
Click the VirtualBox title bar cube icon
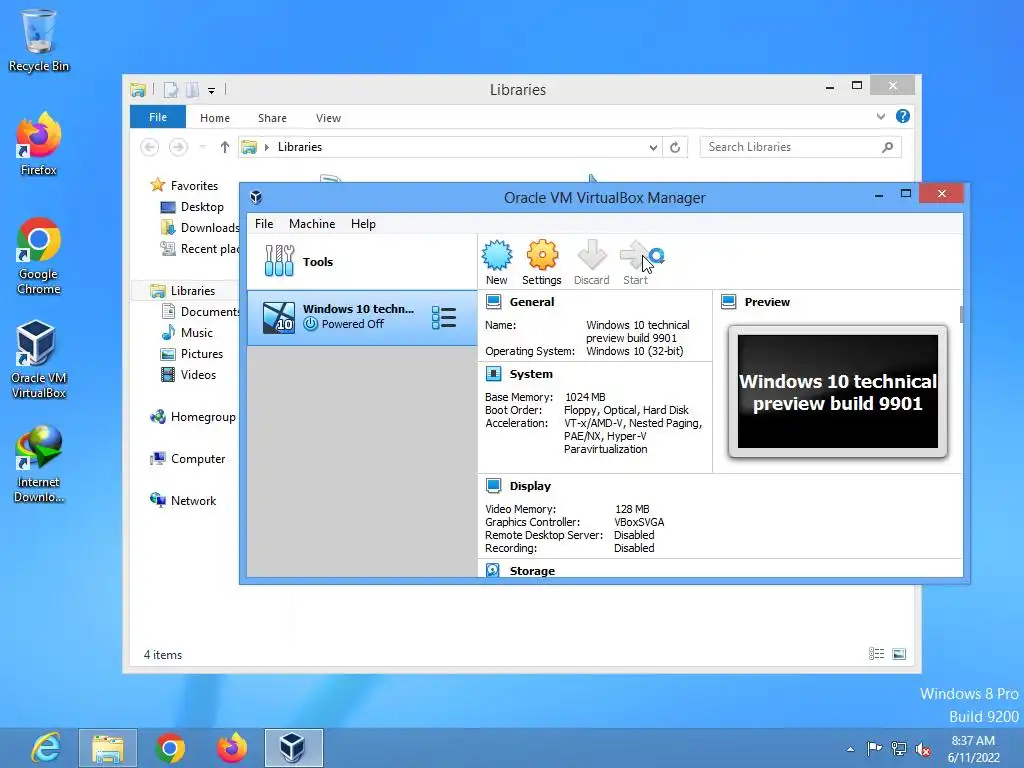tap(256, 197)
